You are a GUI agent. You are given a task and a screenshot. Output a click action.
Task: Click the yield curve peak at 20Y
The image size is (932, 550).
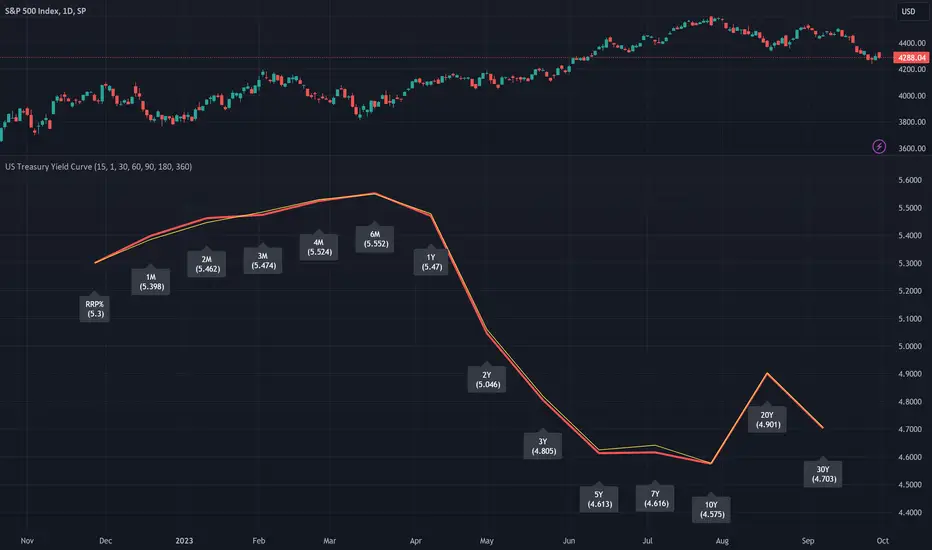click(767, 373)
